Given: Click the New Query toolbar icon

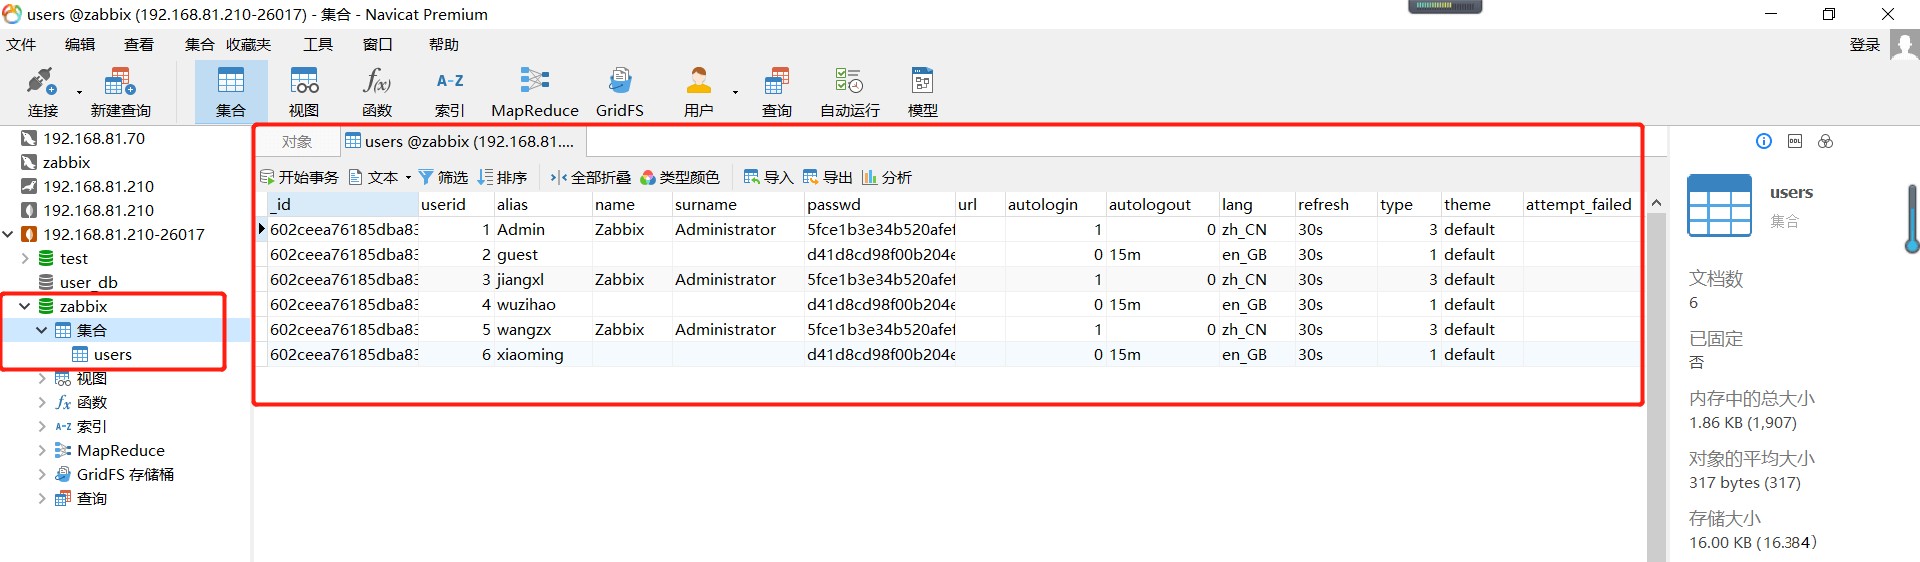Looking at the screenshot, I should tap(120, 91).
